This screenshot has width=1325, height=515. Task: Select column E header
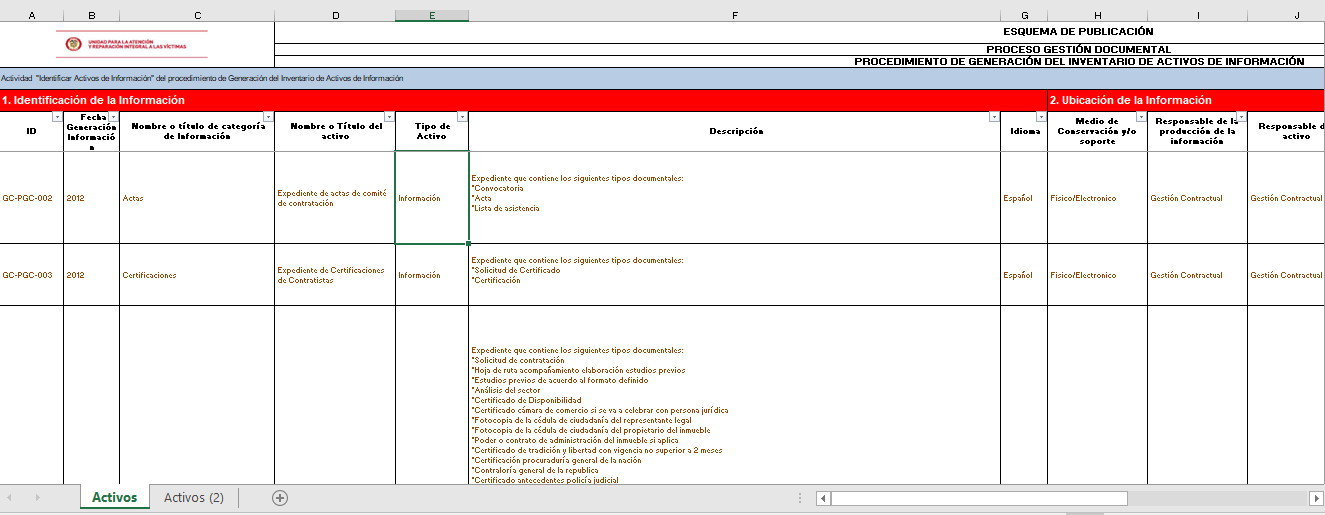point(432,15)
